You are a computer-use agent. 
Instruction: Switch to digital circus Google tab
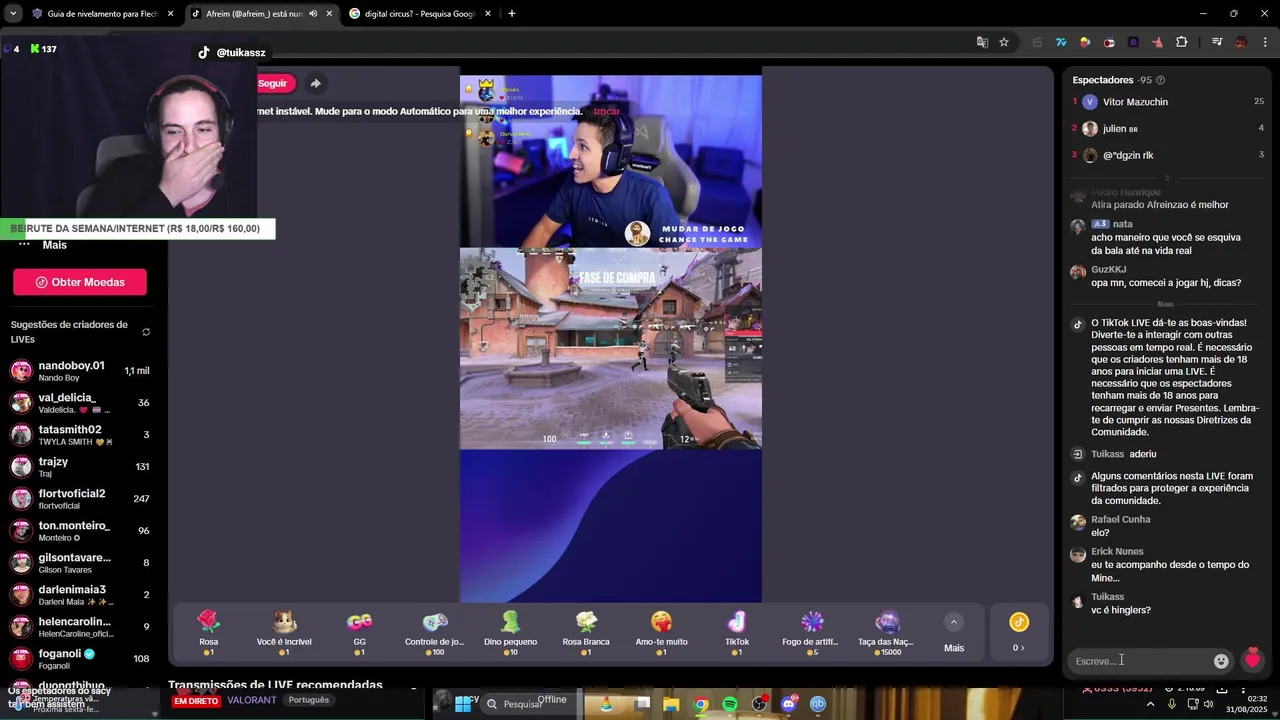[x=420, y=14]
